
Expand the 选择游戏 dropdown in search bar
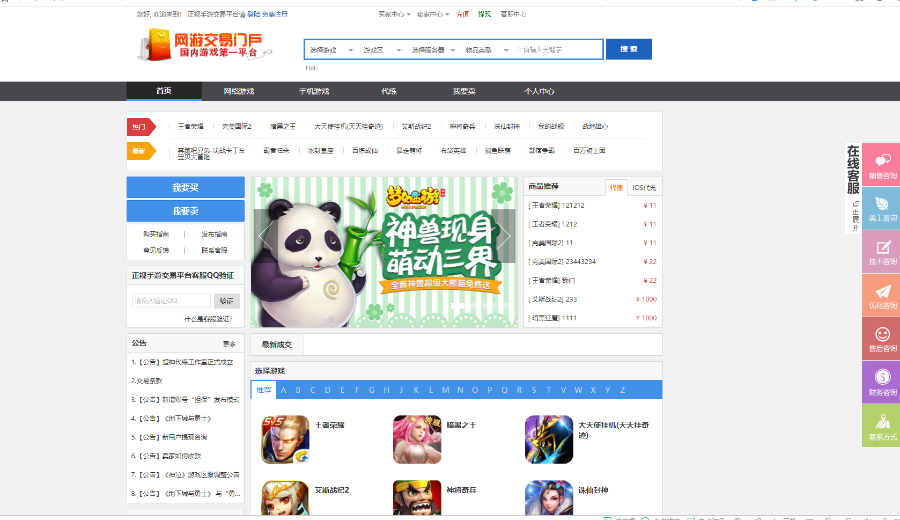331,50
